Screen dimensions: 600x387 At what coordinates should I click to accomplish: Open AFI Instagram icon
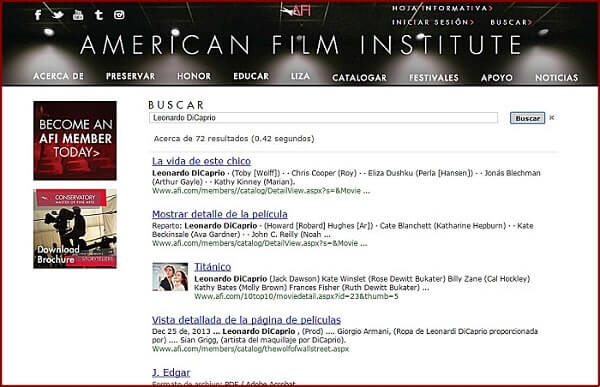pos(119,15)
